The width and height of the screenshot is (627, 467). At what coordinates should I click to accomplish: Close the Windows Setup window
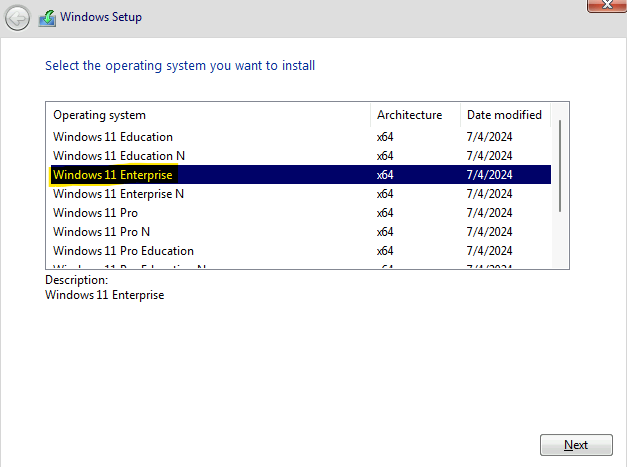[607, 6]
